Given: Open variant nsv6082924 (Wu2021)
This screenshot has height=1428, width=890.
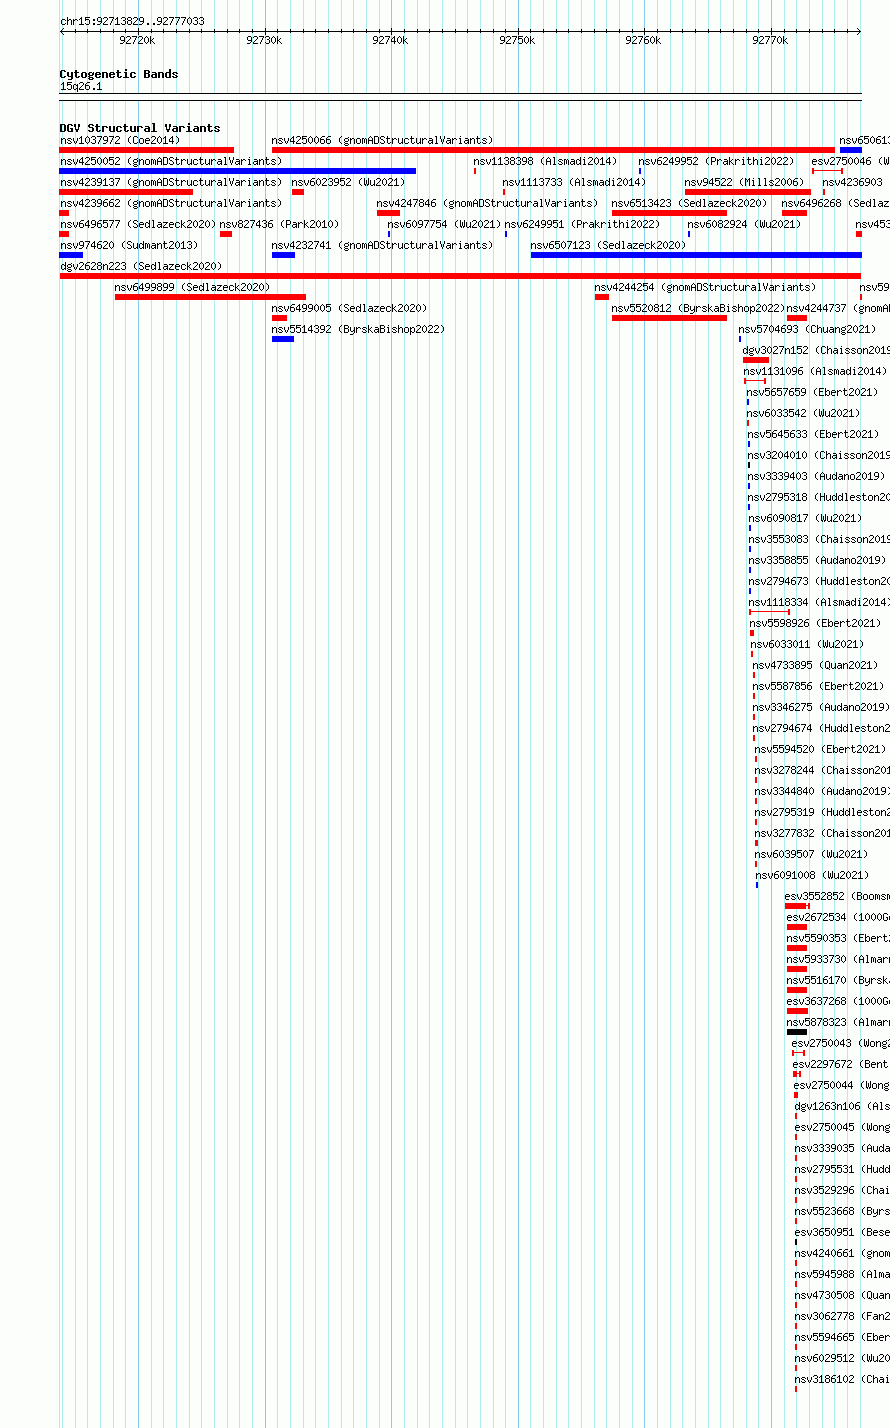Looking at the screenshot, I should click(x=744, y=224).
